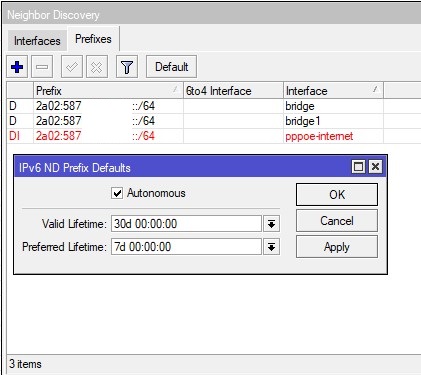Click the Default toolbar button
The width and height of the screenshot is (421, 375).
pyautogui.click(x=171, y=67)
